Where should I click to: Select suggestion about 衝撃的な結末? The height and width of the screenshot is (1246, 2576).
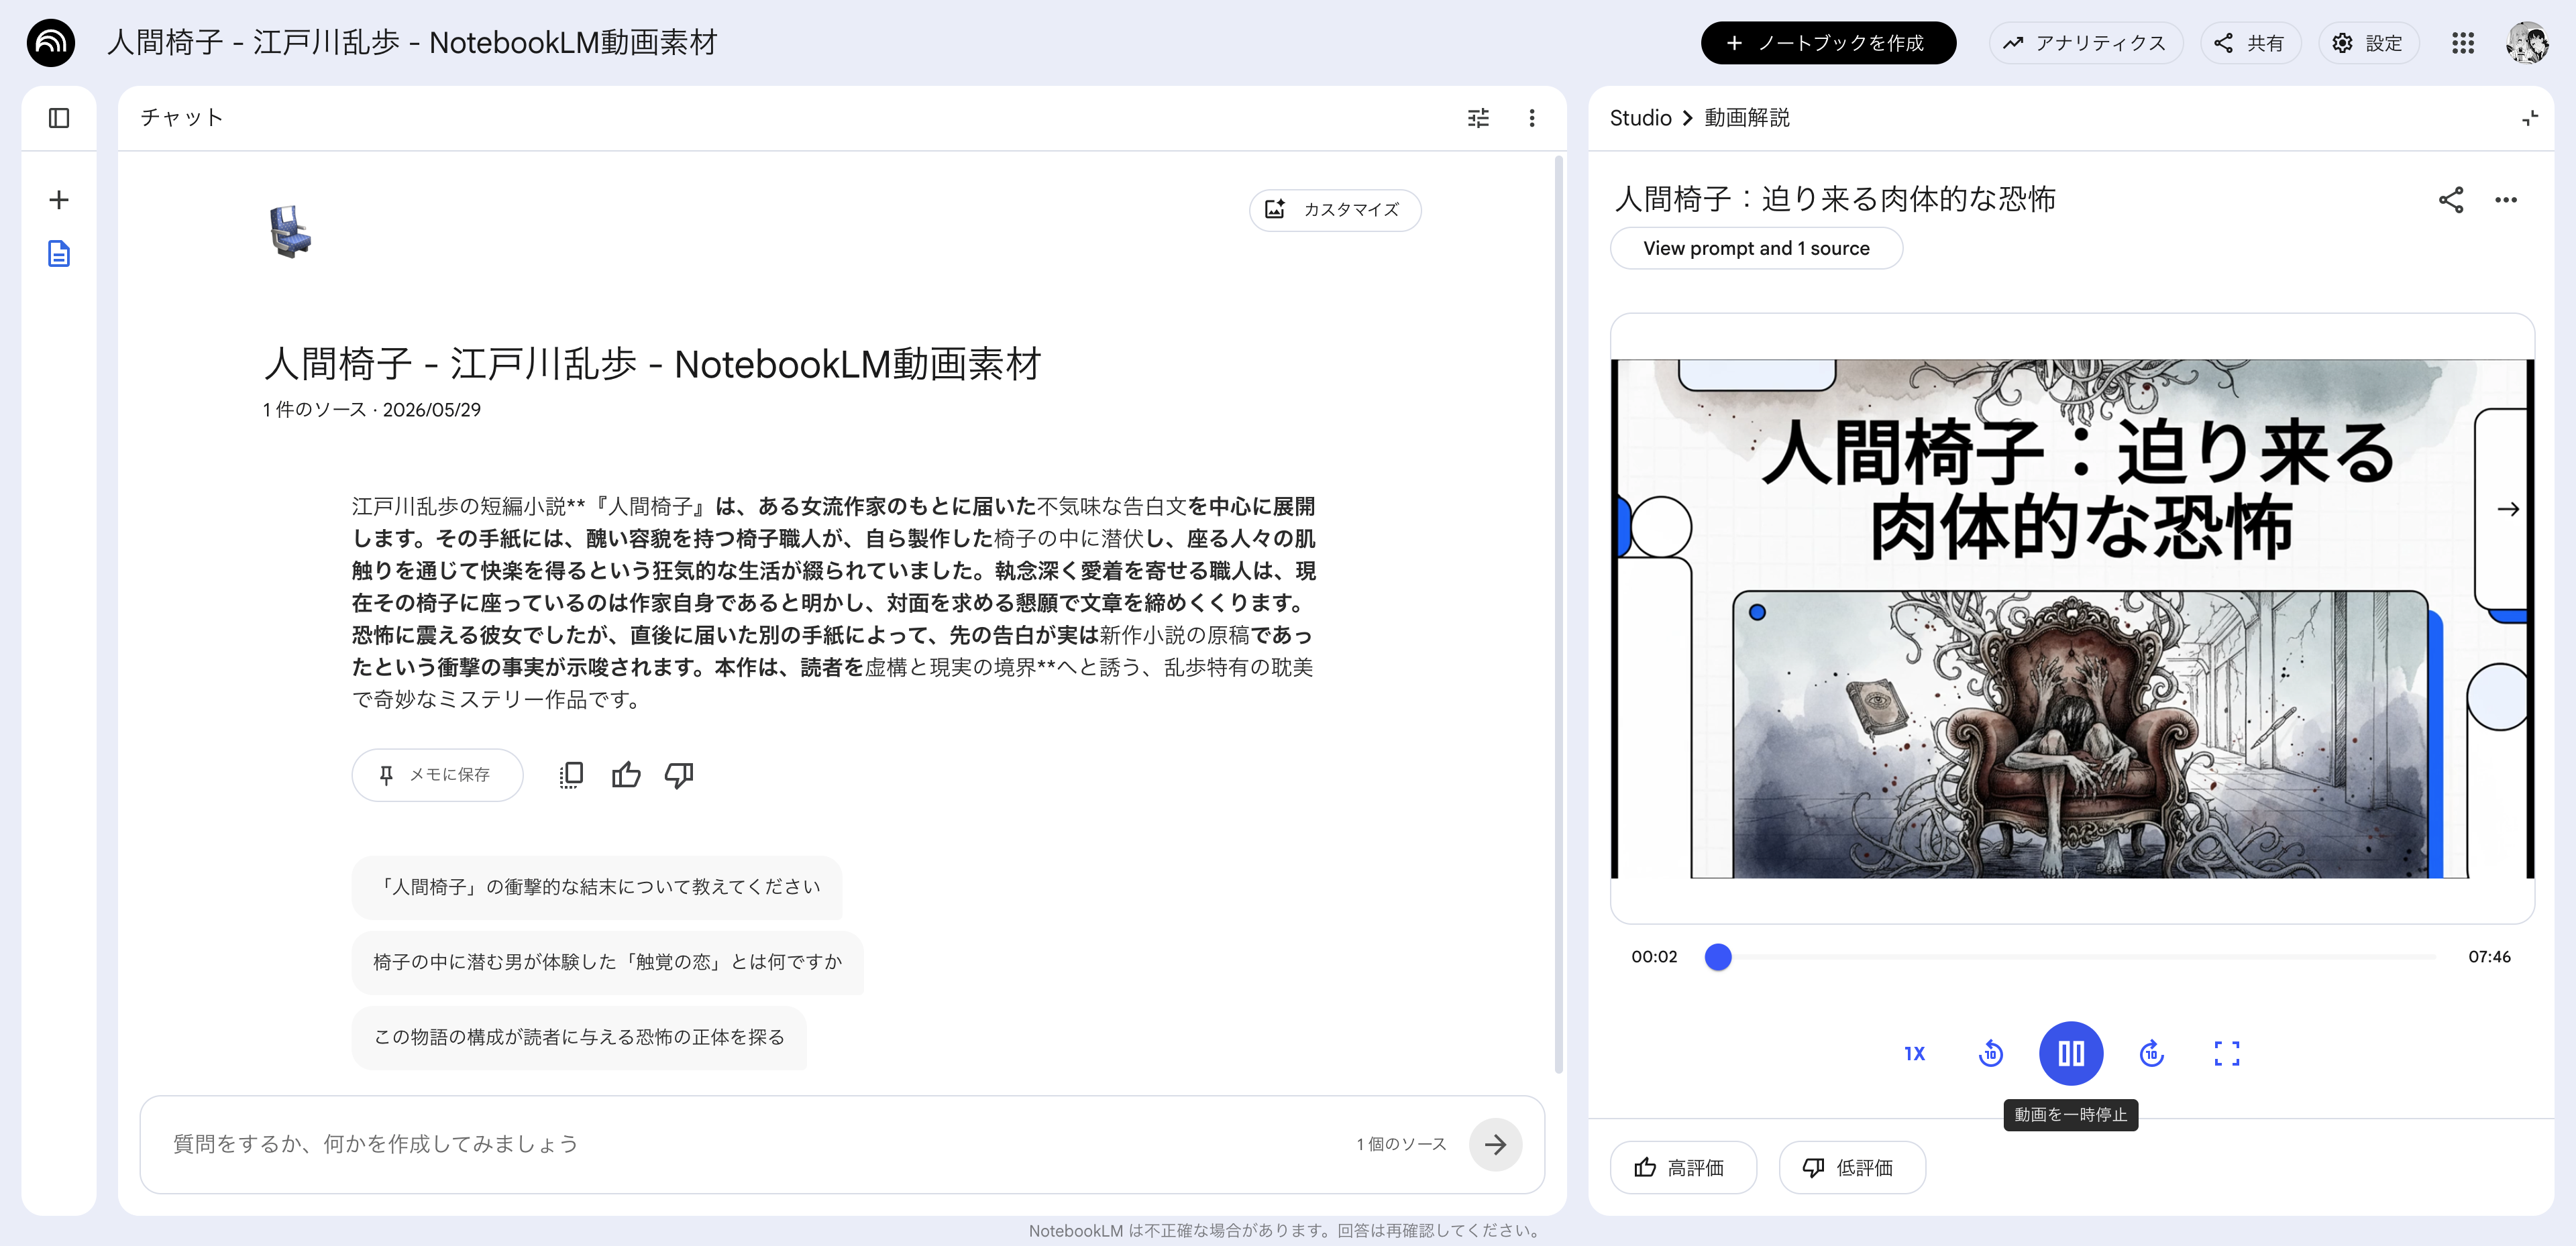point(597,887)
